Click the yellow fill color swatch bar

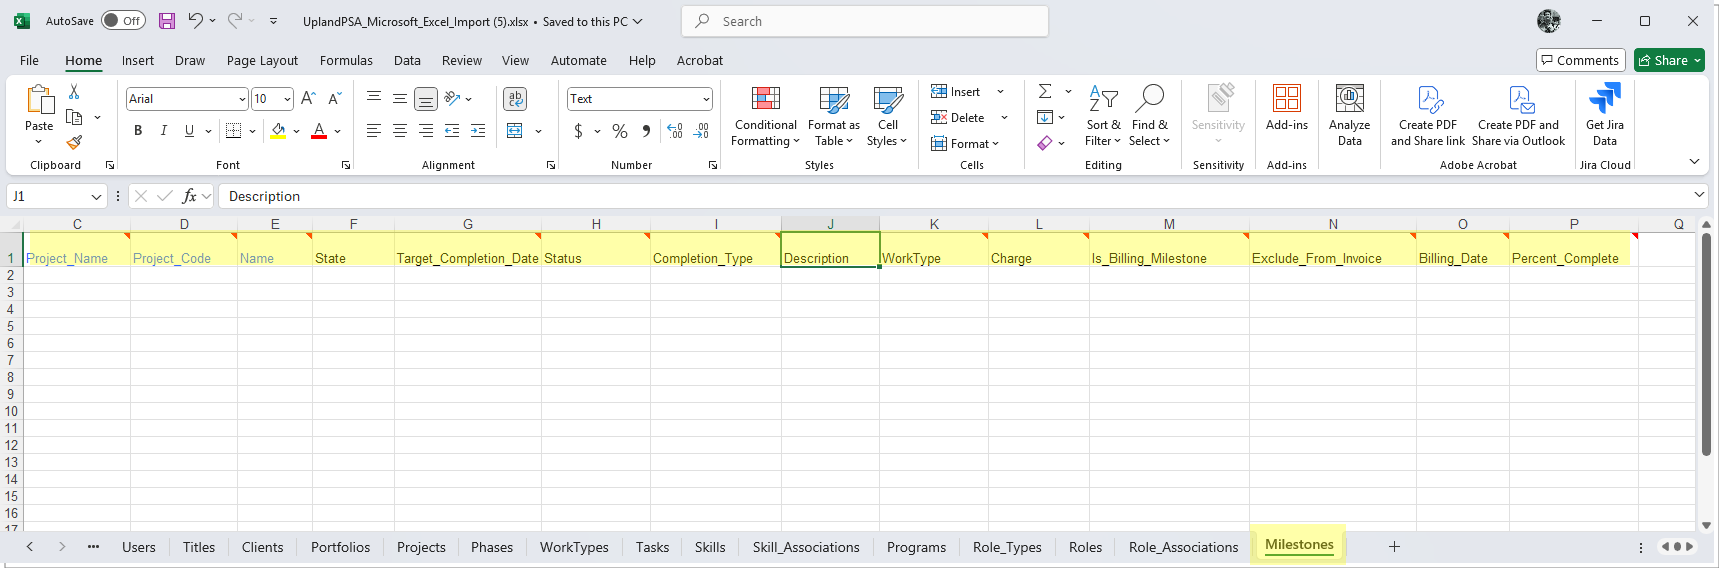[x=279, y=137]
